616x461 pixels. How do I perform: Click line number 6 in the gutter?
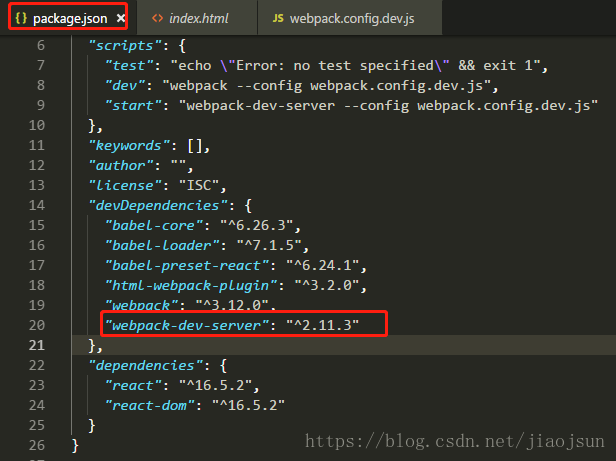click(x=41, y=46)
